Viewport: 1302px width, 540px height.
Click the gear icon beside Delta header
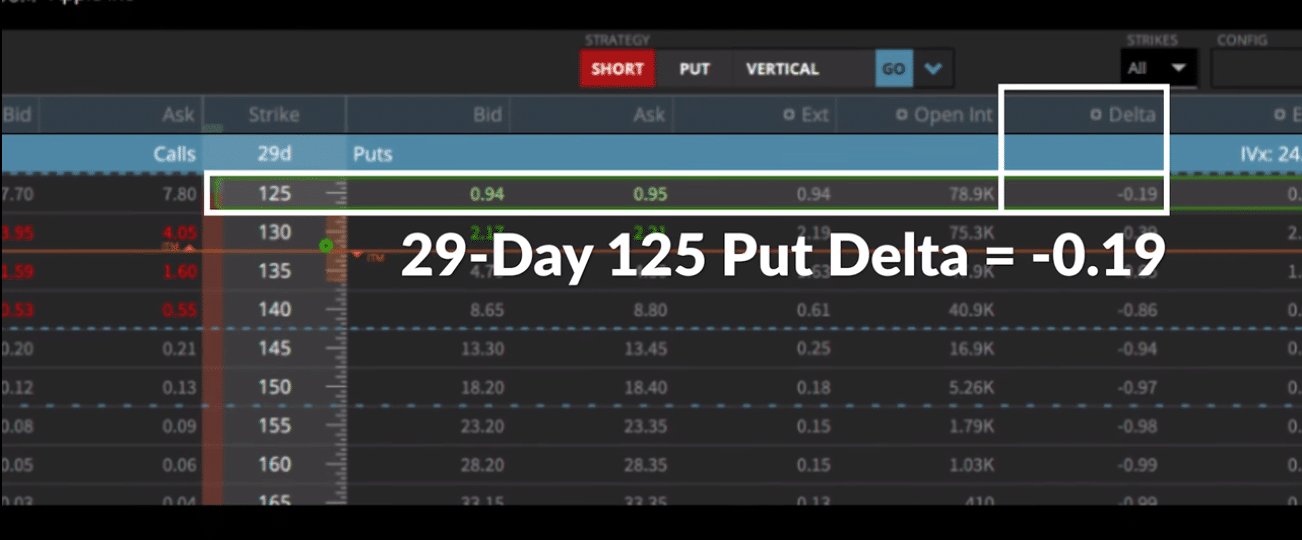tap(1096, 115)
